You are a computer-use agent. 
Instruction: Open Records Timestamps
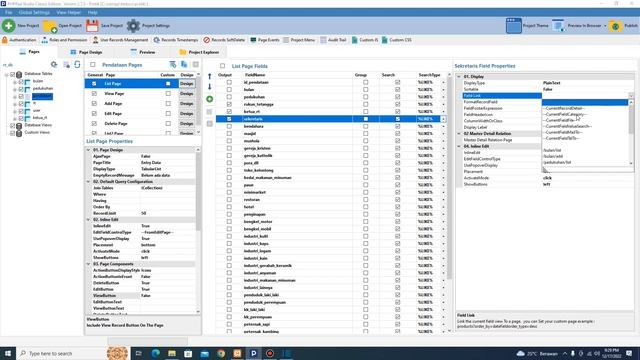pyautogui.click(x=176, y=40)
